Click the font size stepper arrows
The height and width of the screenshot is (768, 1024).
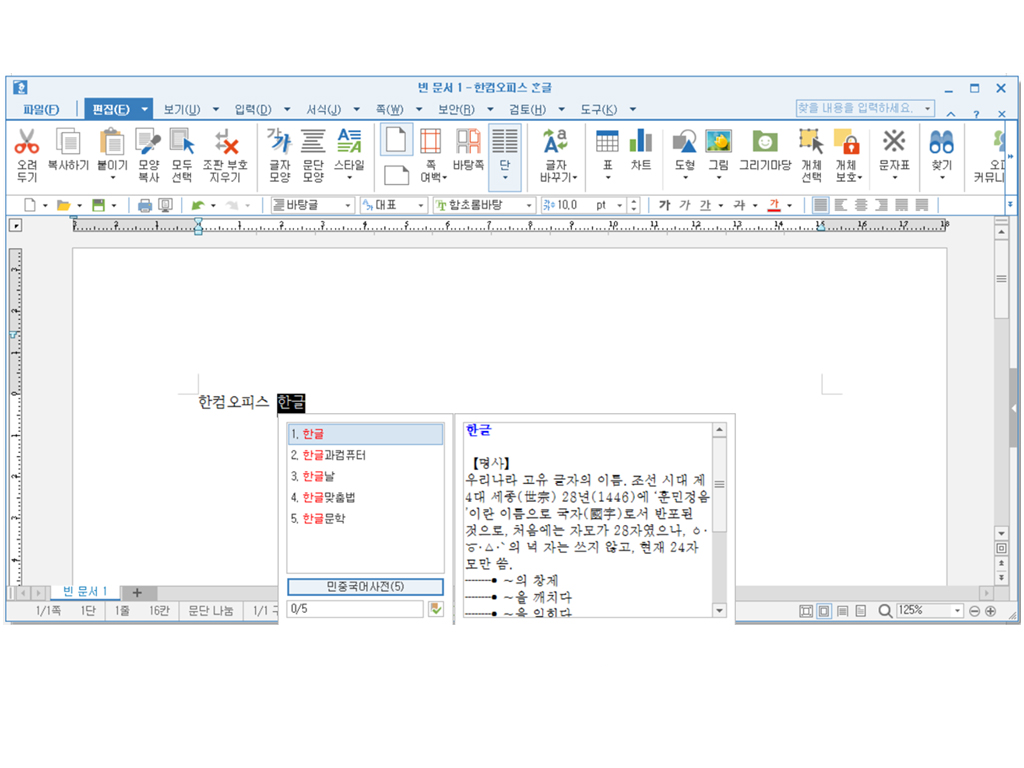click(633, 206)
